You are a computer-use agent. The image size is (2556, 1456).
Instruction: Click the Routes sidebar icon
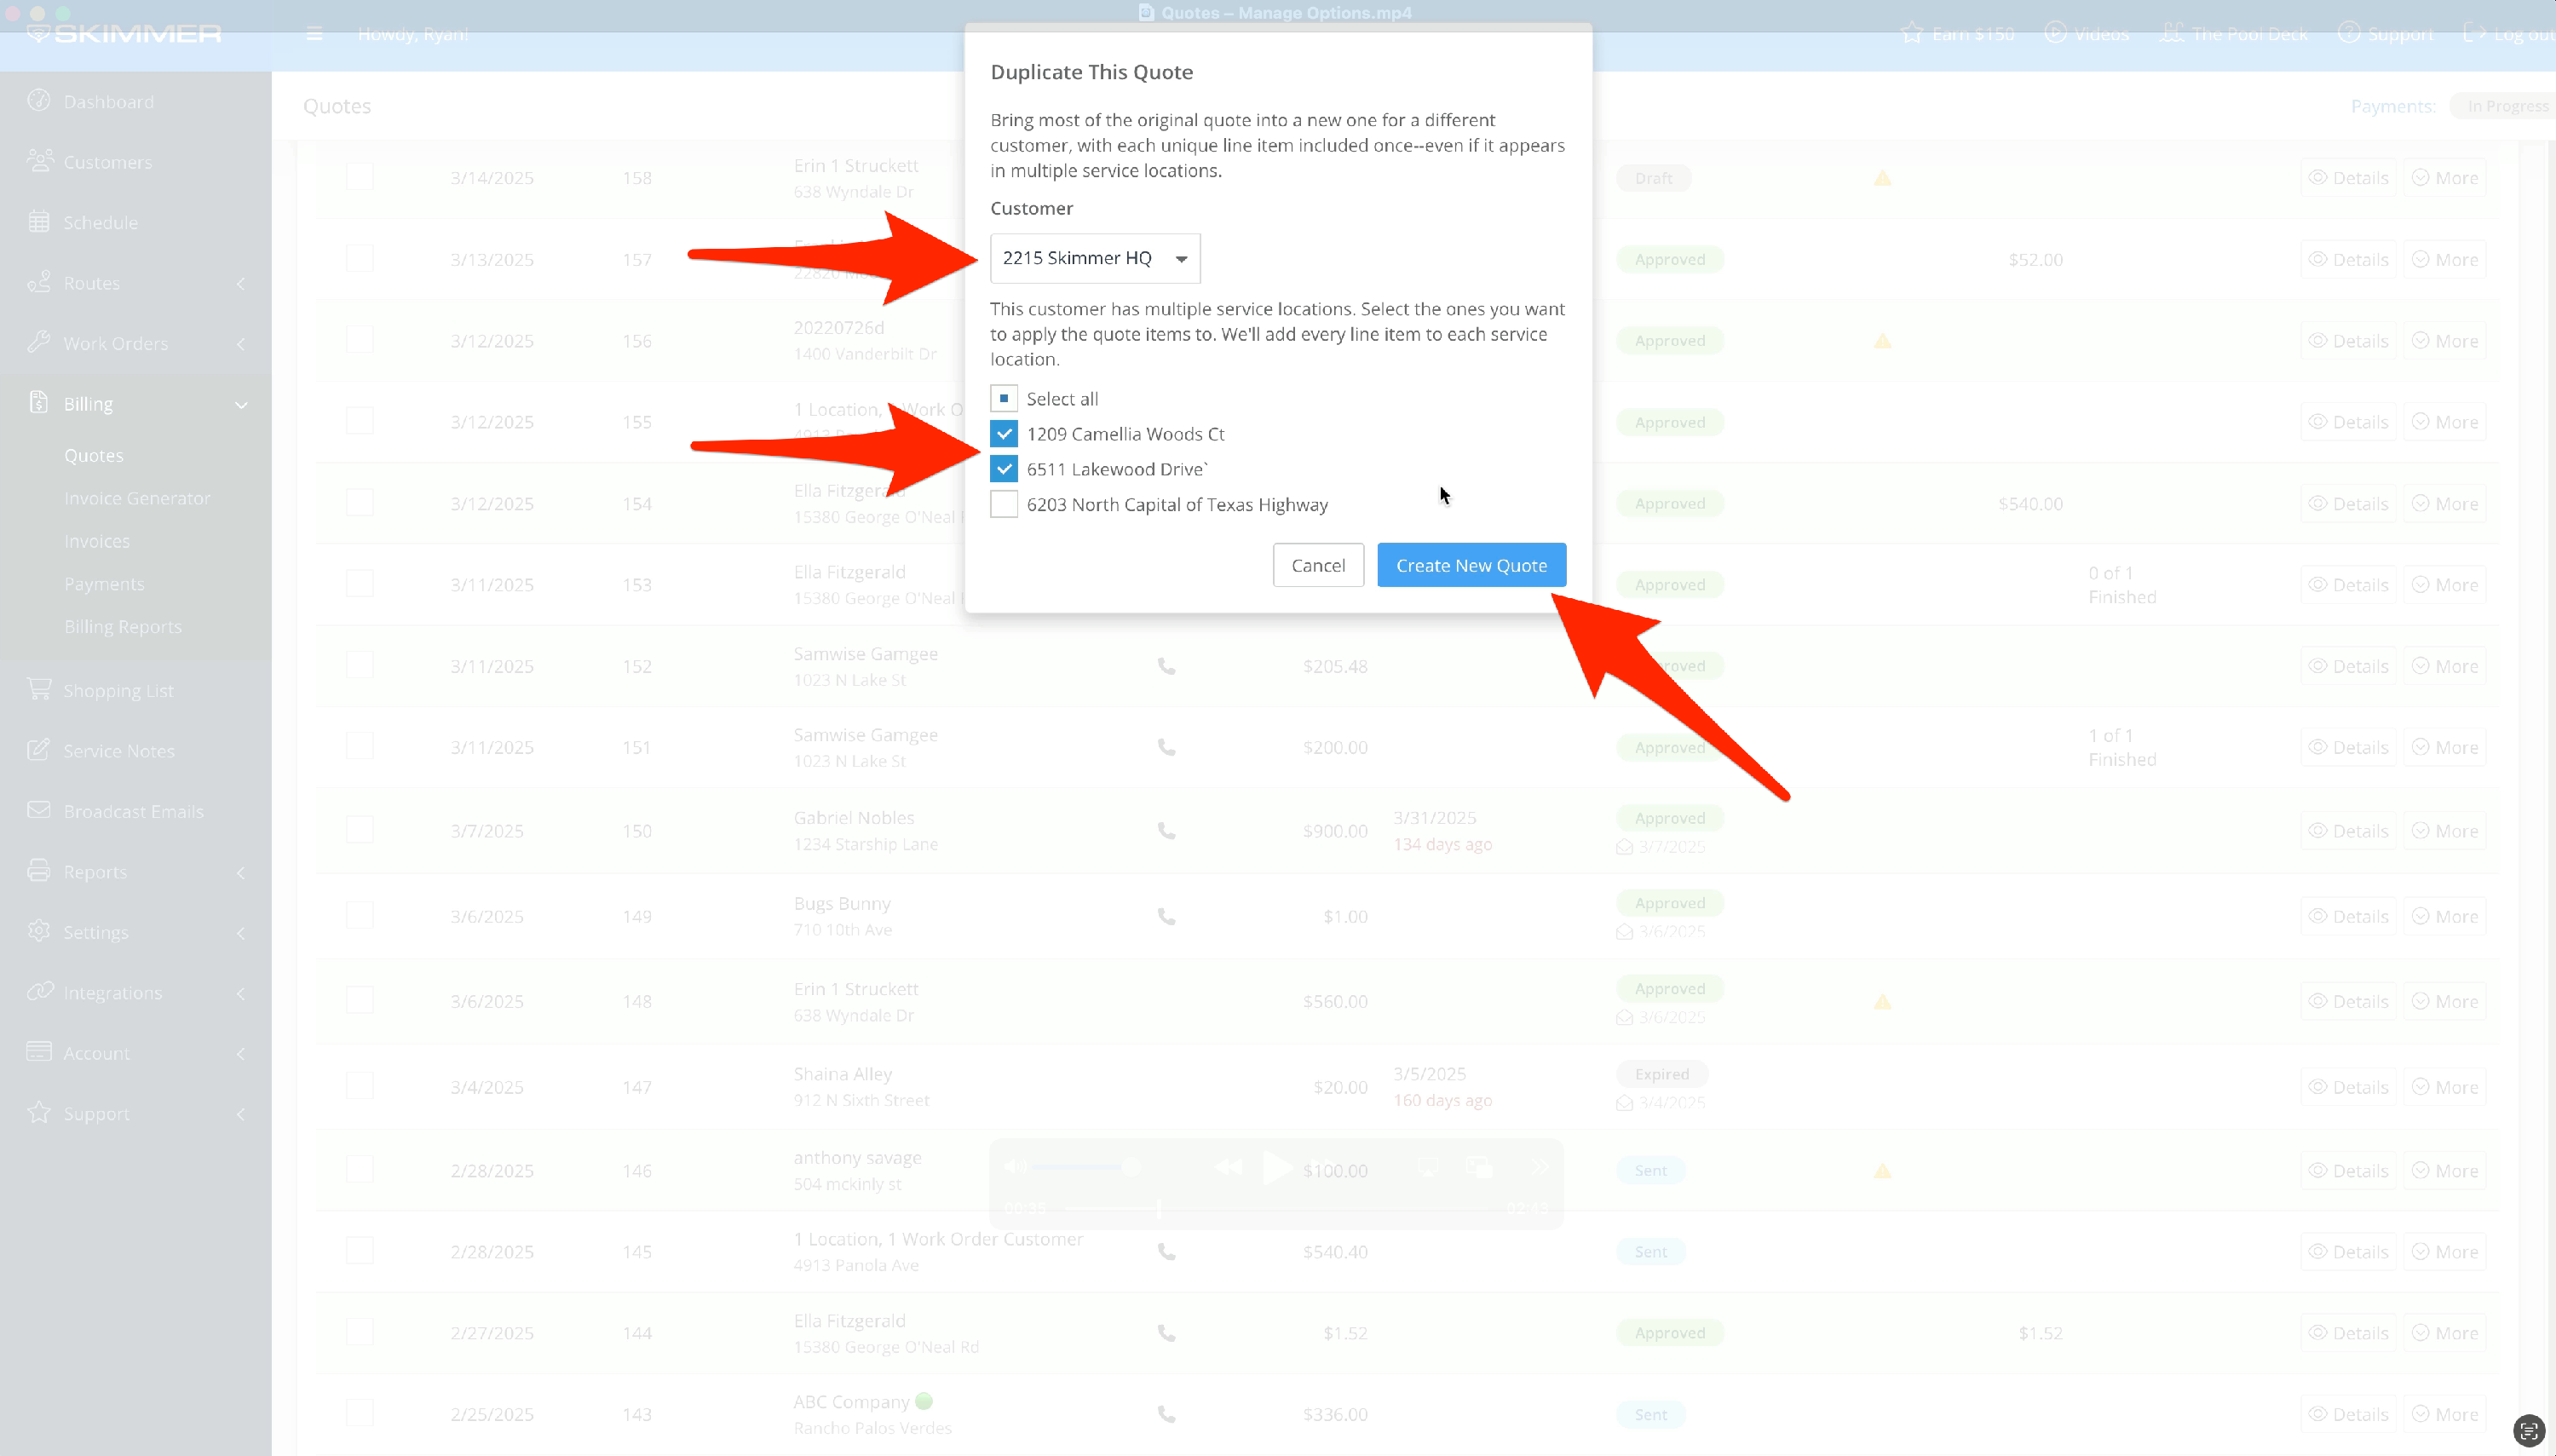point(39,282)
